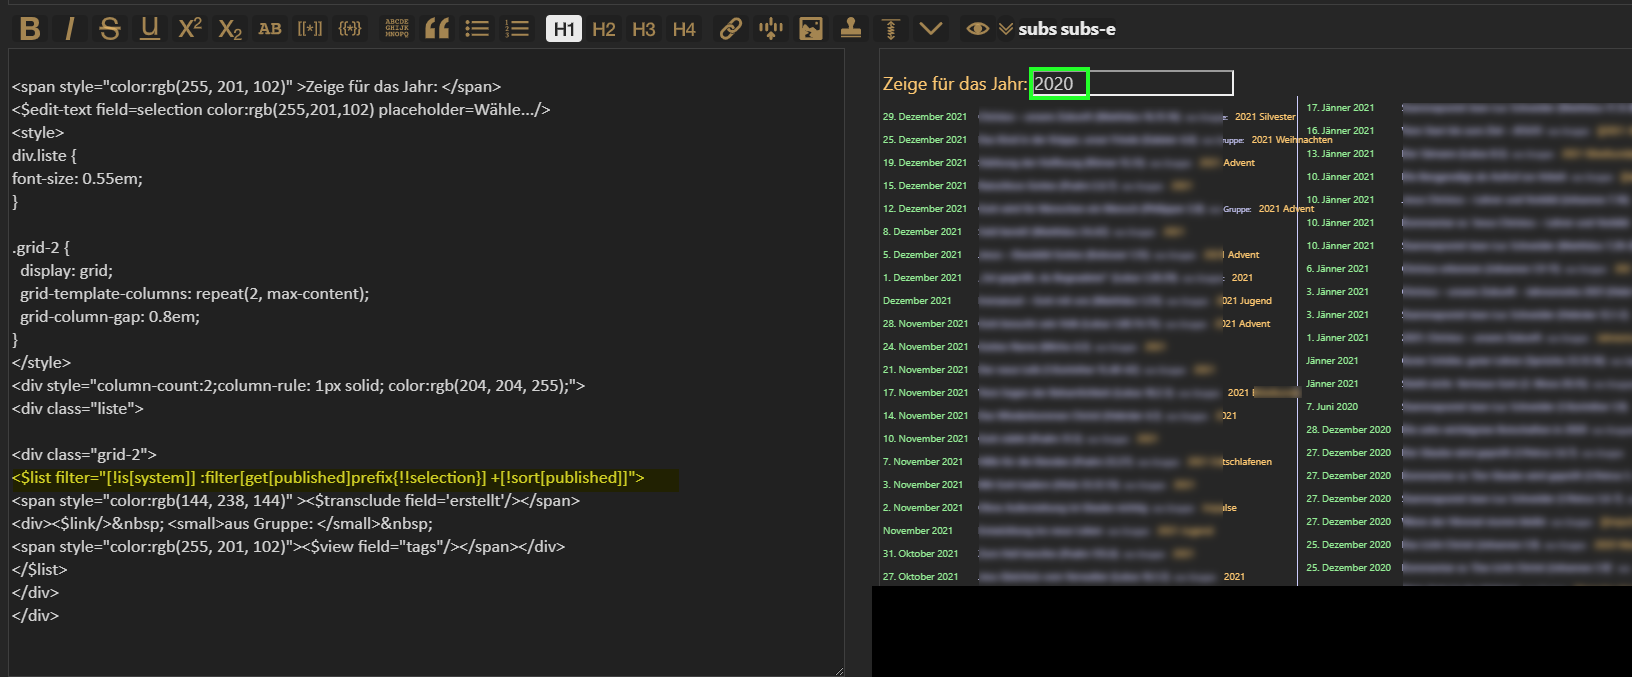Excise the selection into a new tiddler
The width and height of the screenshot is (1632, 677).
coord(771,29)
